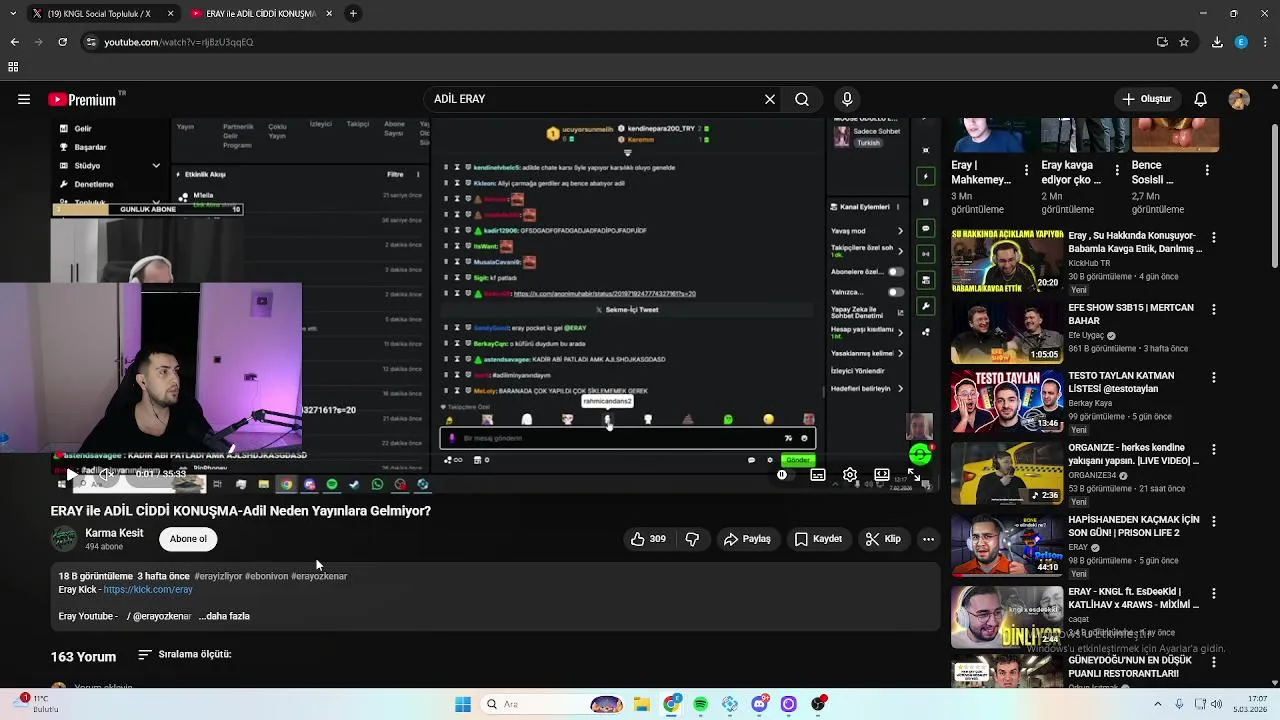The image size is (1280, 720).
Task: Toggle autoplay switch in player
Action: pyautogui.click(x=784, y=475)
